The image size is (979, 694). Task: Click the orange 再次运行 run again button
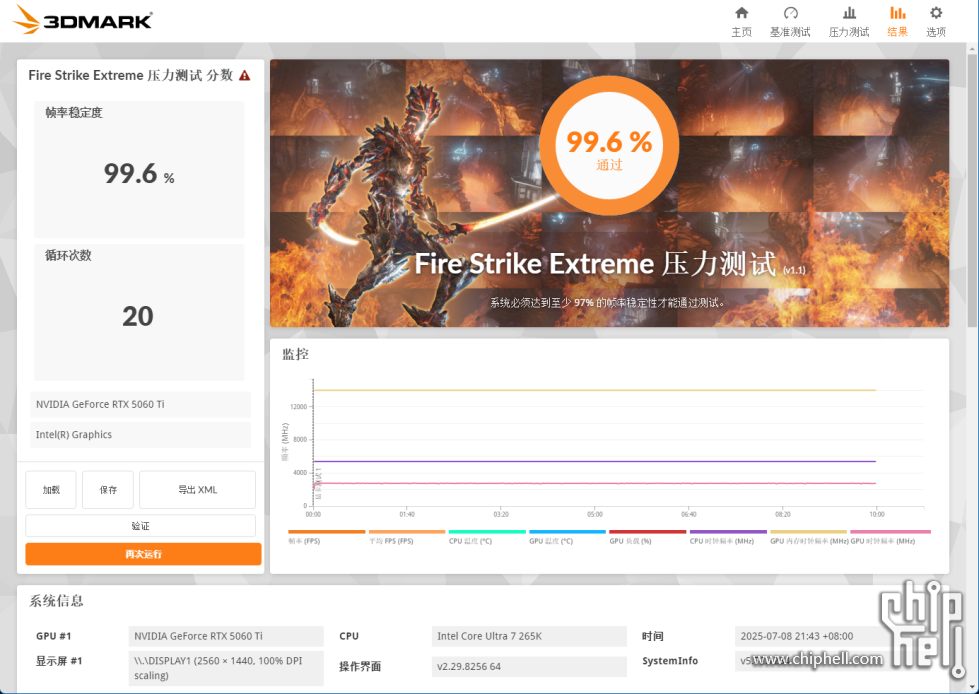pos(143,554)
